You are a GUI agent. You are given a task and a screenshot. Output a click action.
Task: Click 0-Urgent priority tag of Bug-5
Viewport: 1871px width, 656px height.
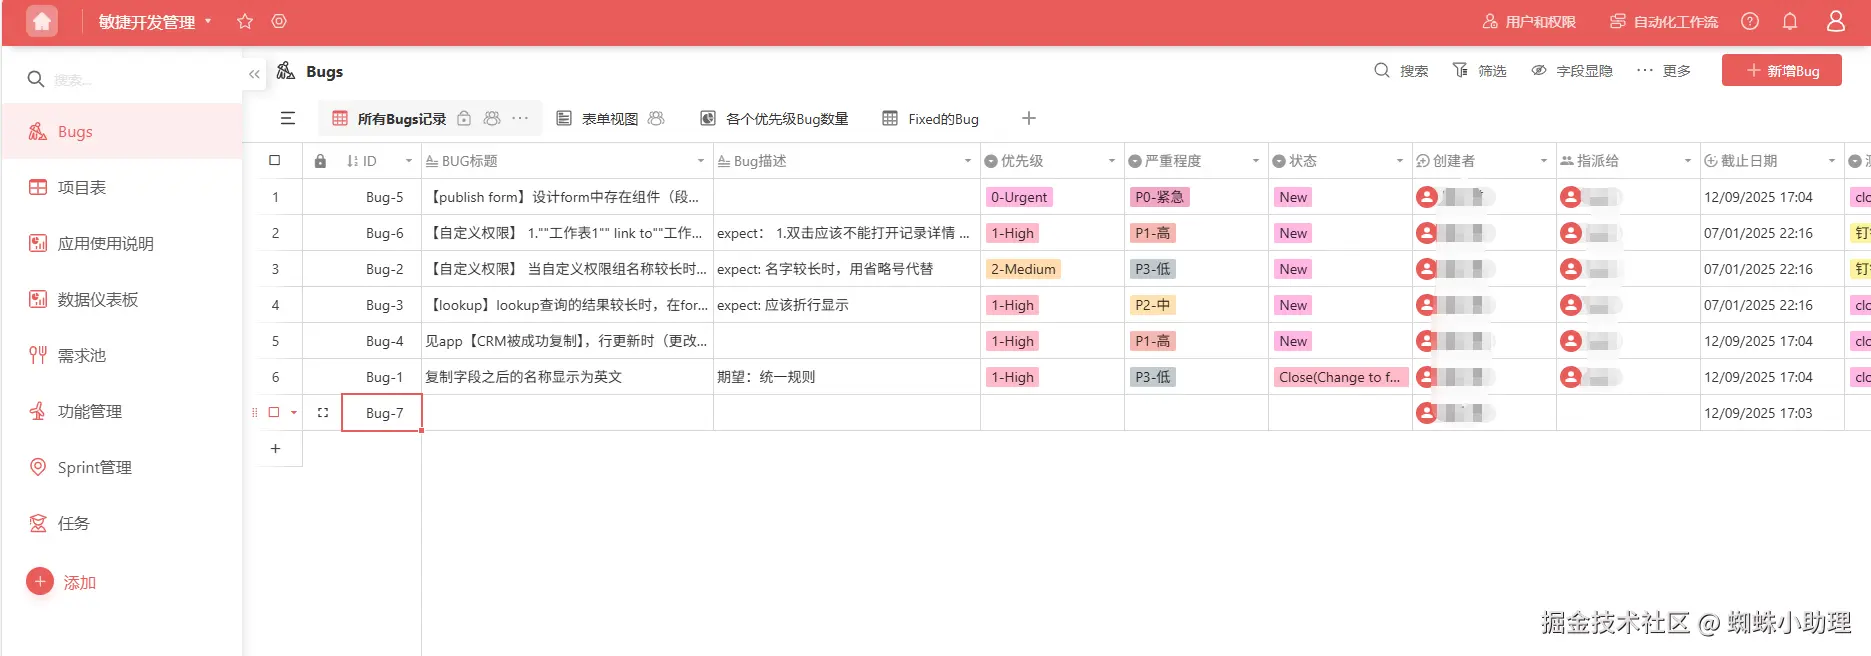[1019, 197]
